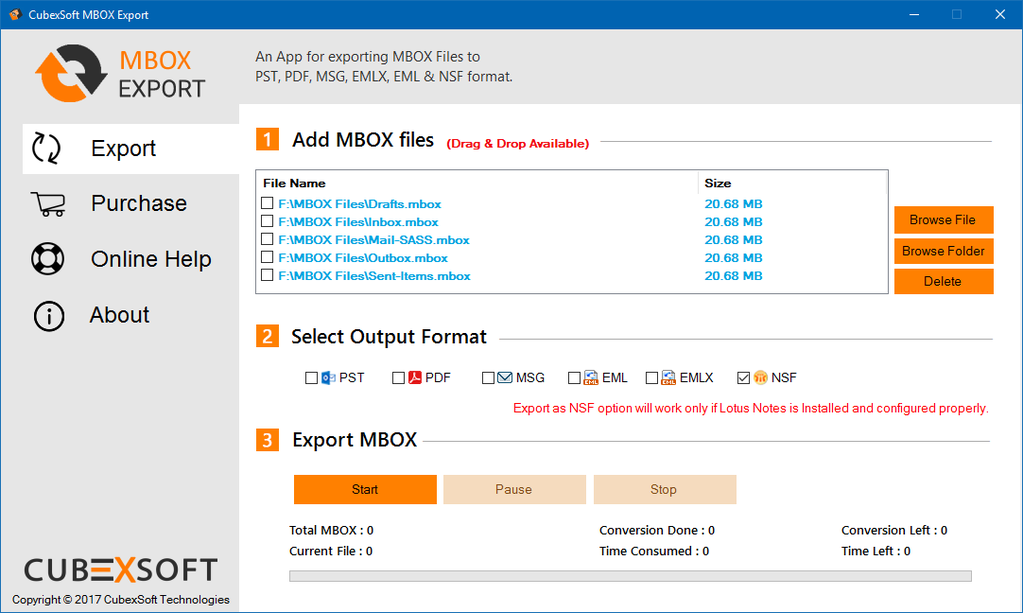Click the NSF Lotus Notes icon
Viewport: 1023px width, 613px height.
pyautogui.click(x=760, y=378)
